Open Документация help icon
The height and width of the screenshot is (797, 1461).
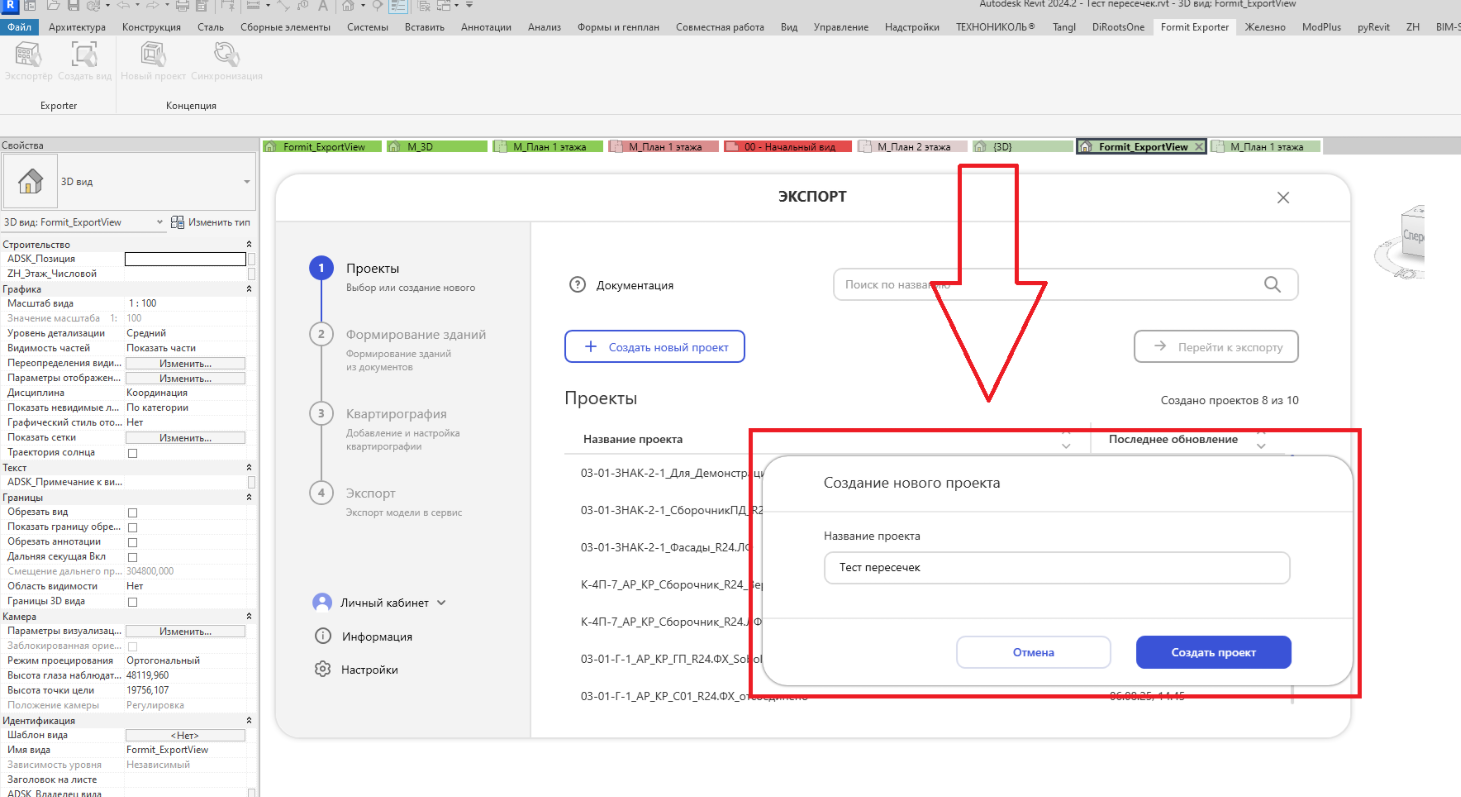(x=577, y=285)
